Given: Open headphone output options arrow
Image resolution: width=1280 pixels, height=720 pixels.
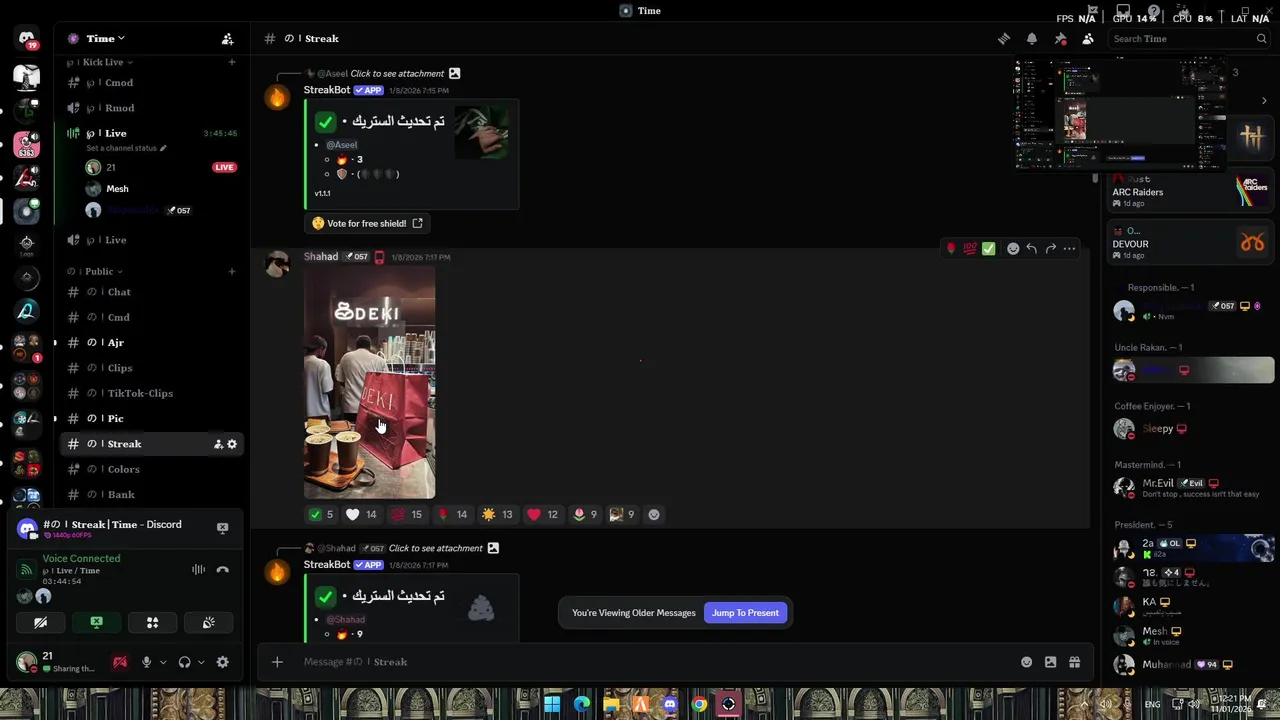Looking at the screenshot, I should pyautogui.click(x=201, y=662).
